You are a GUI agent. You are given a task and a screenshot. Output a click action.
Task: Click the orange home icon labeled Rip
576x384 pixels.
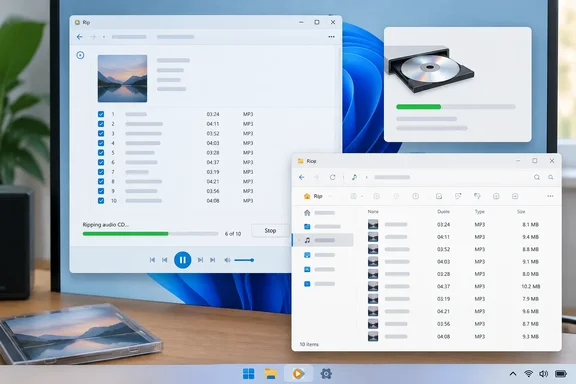307,196
